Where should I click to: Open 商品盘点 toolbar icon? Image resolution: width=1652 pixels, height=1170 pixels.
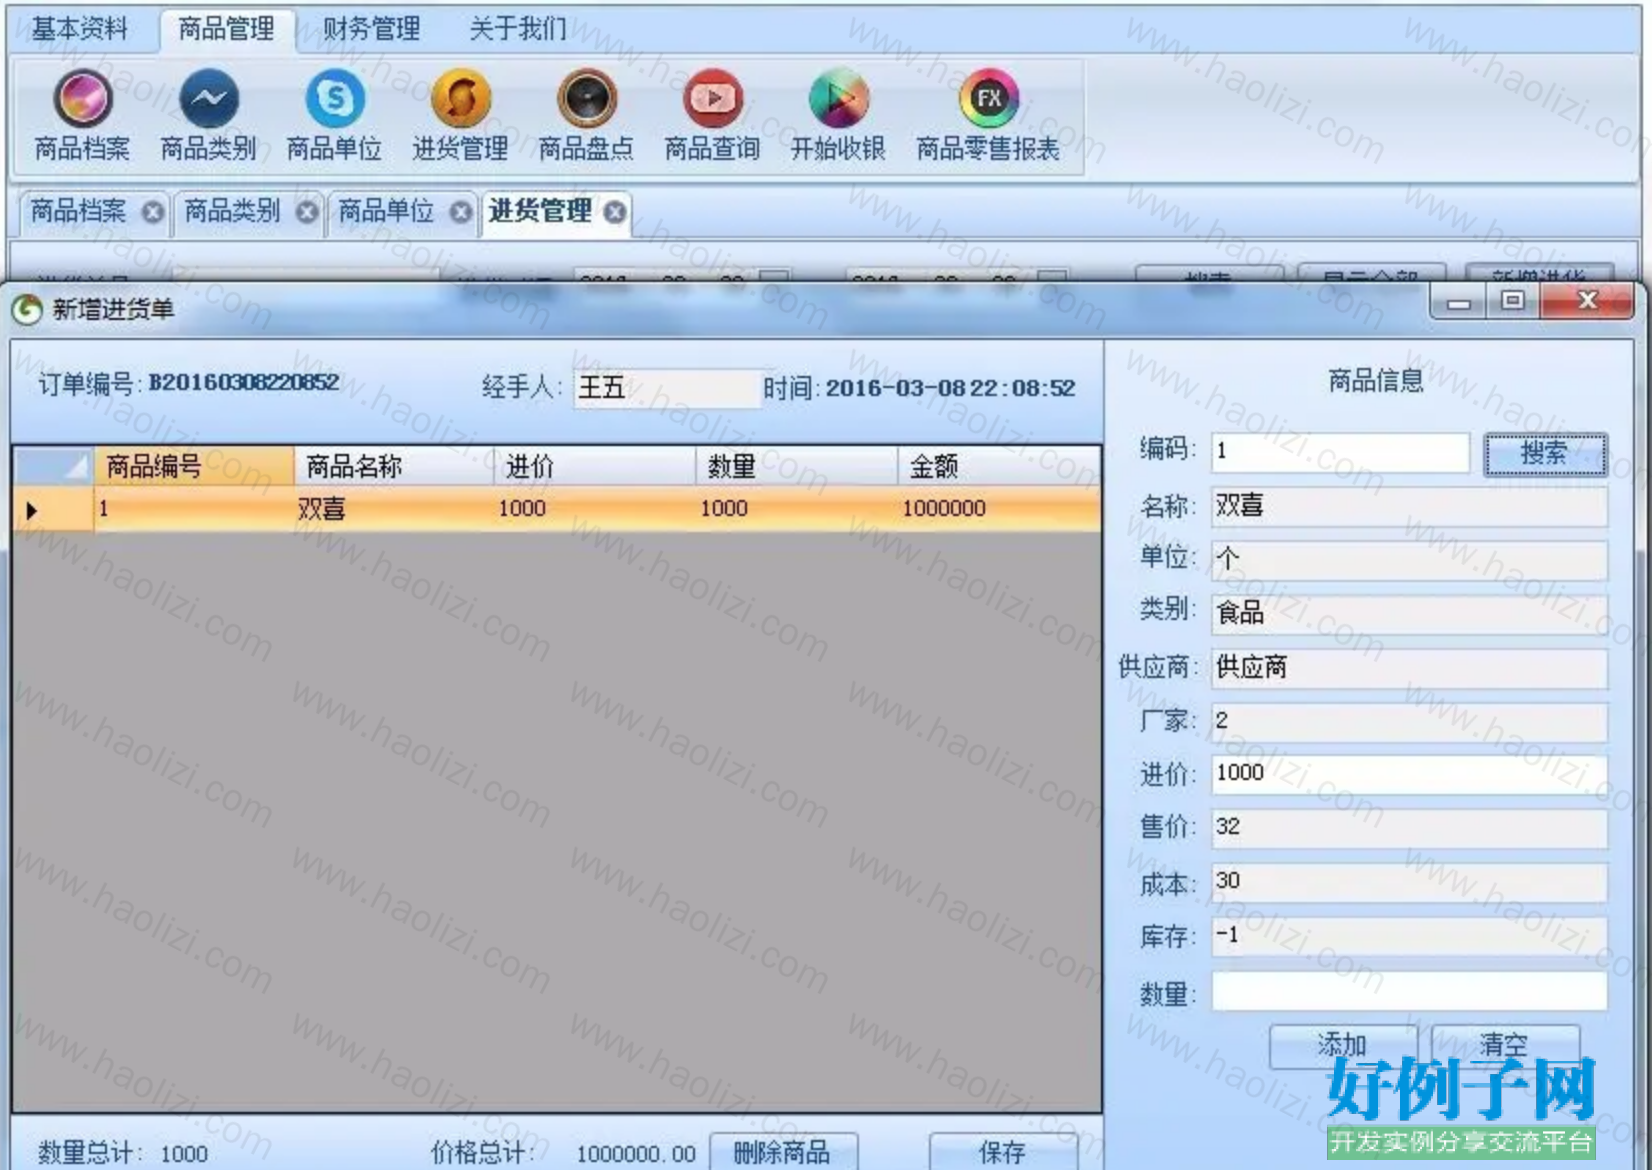[x=586, y=98]
